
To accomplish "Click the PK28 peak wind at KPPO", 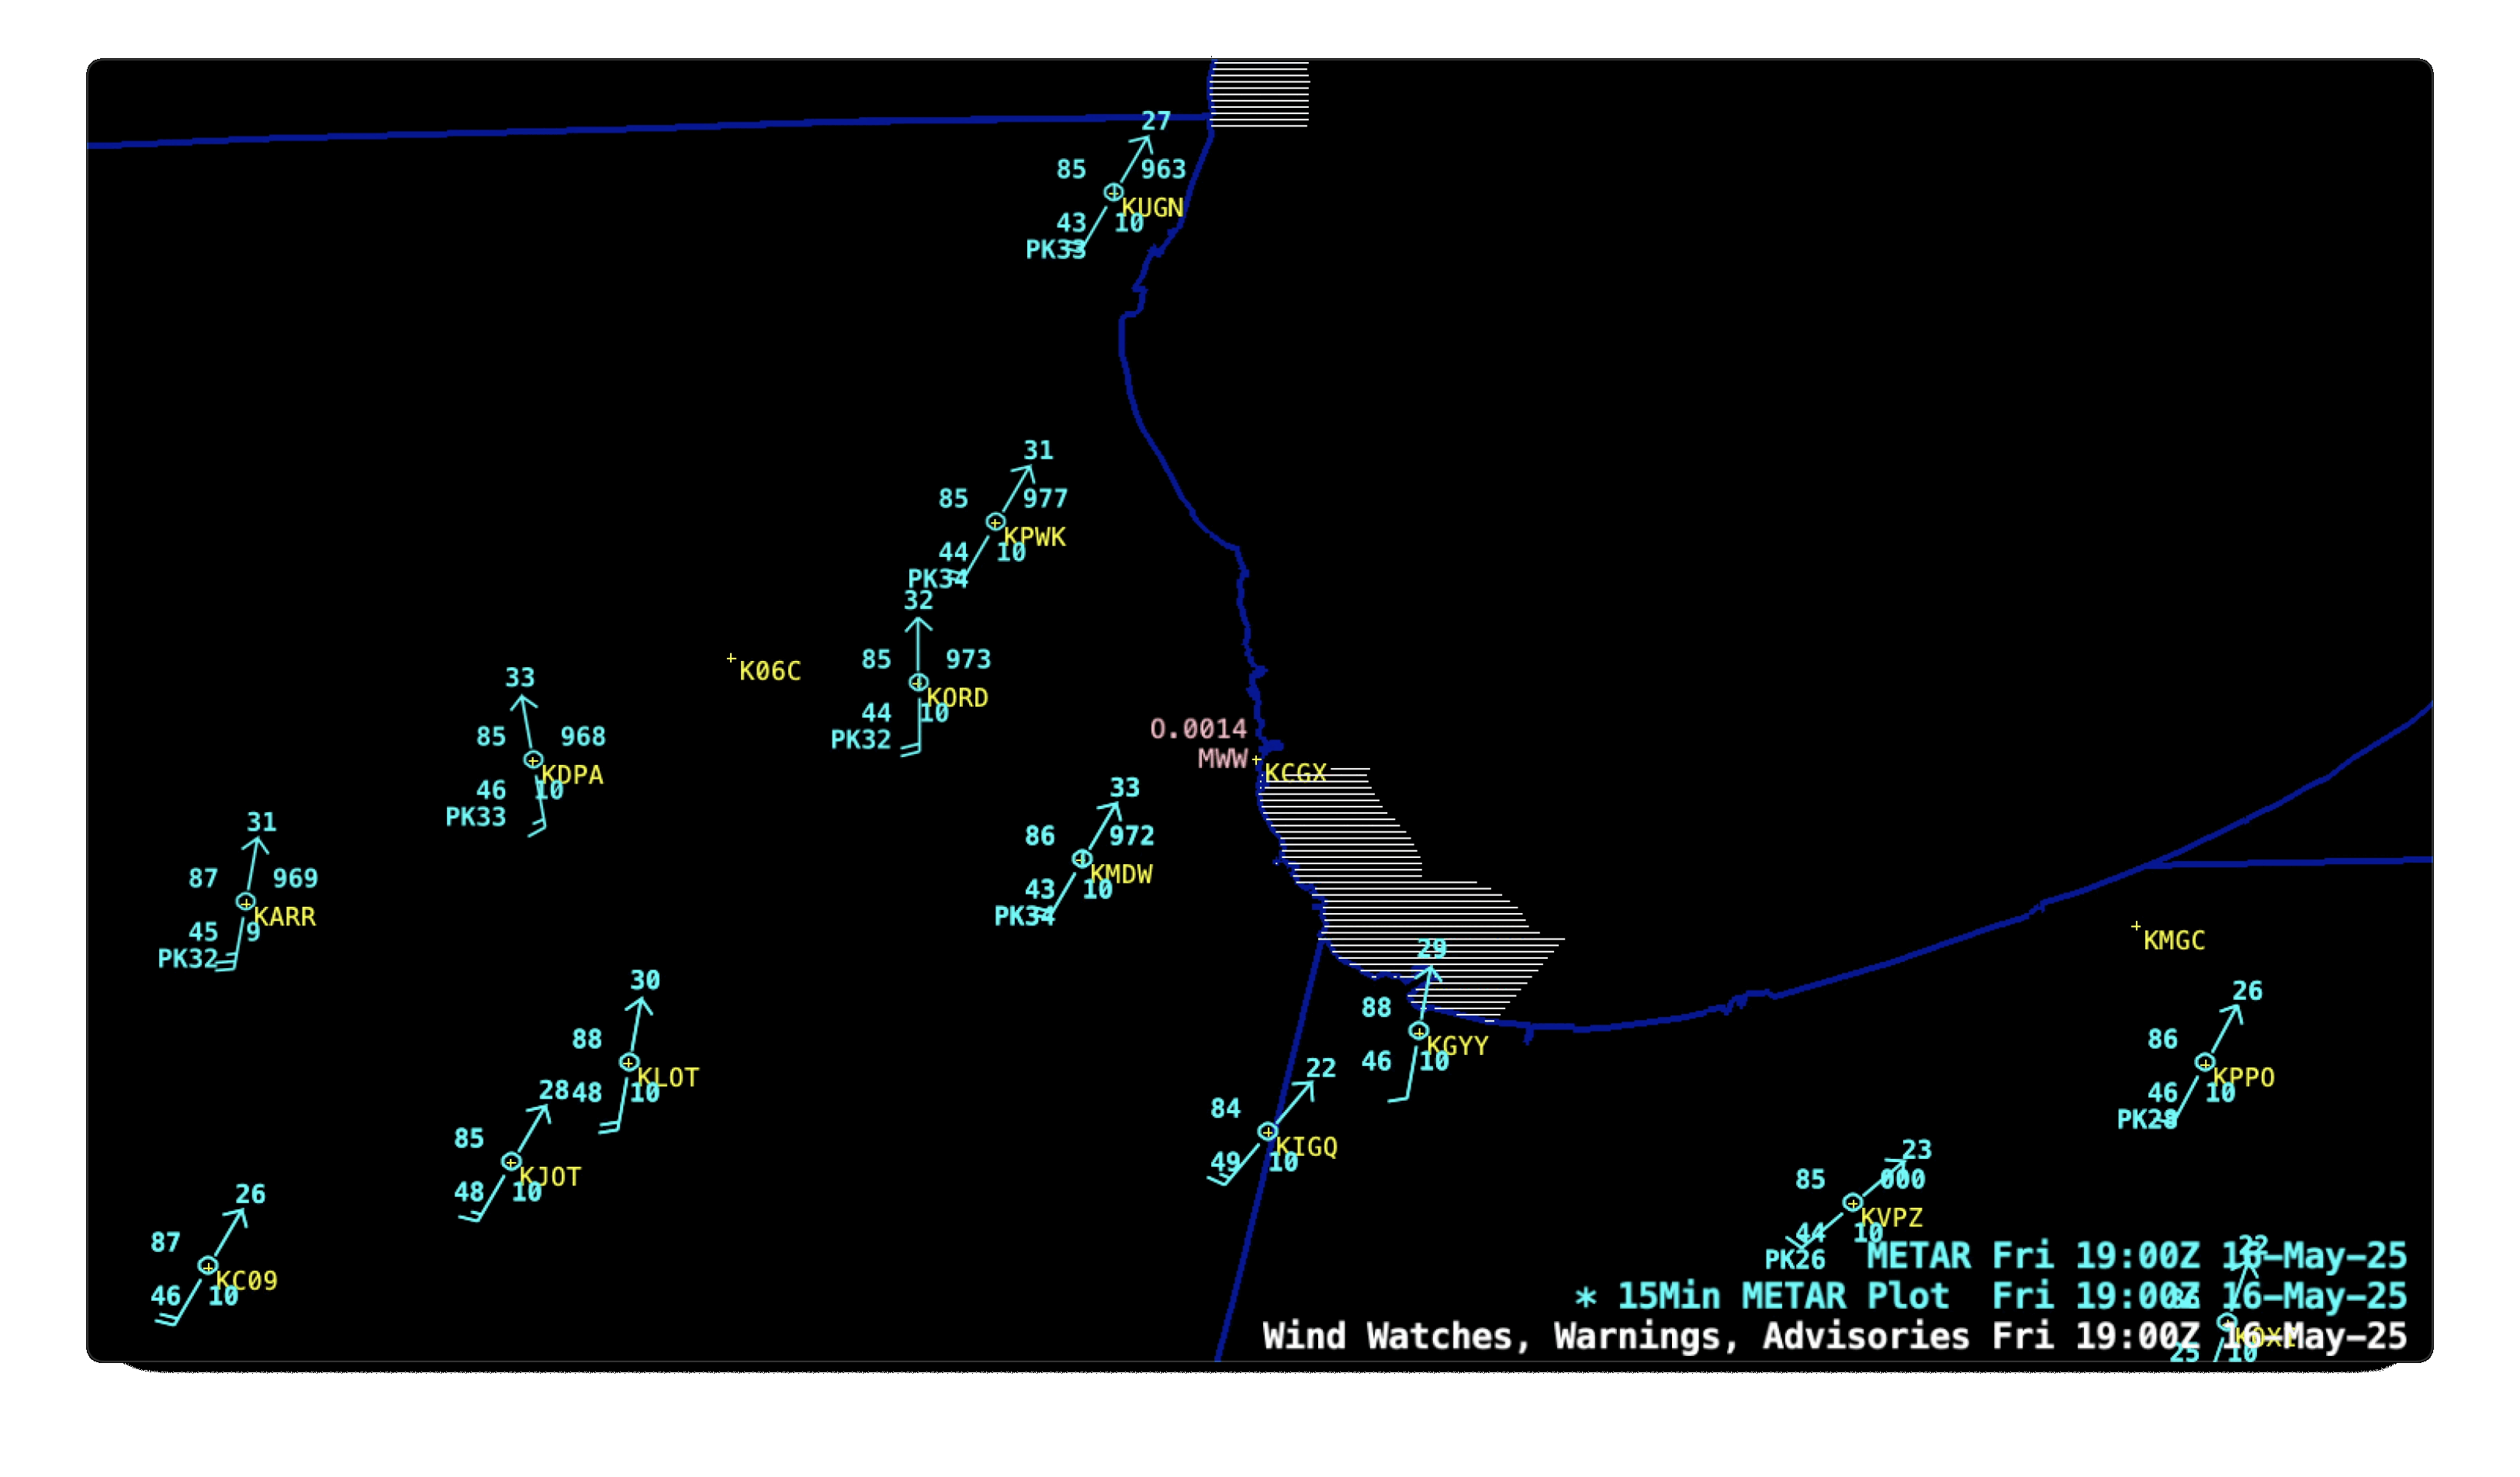I will (x=2147, y=1120).
